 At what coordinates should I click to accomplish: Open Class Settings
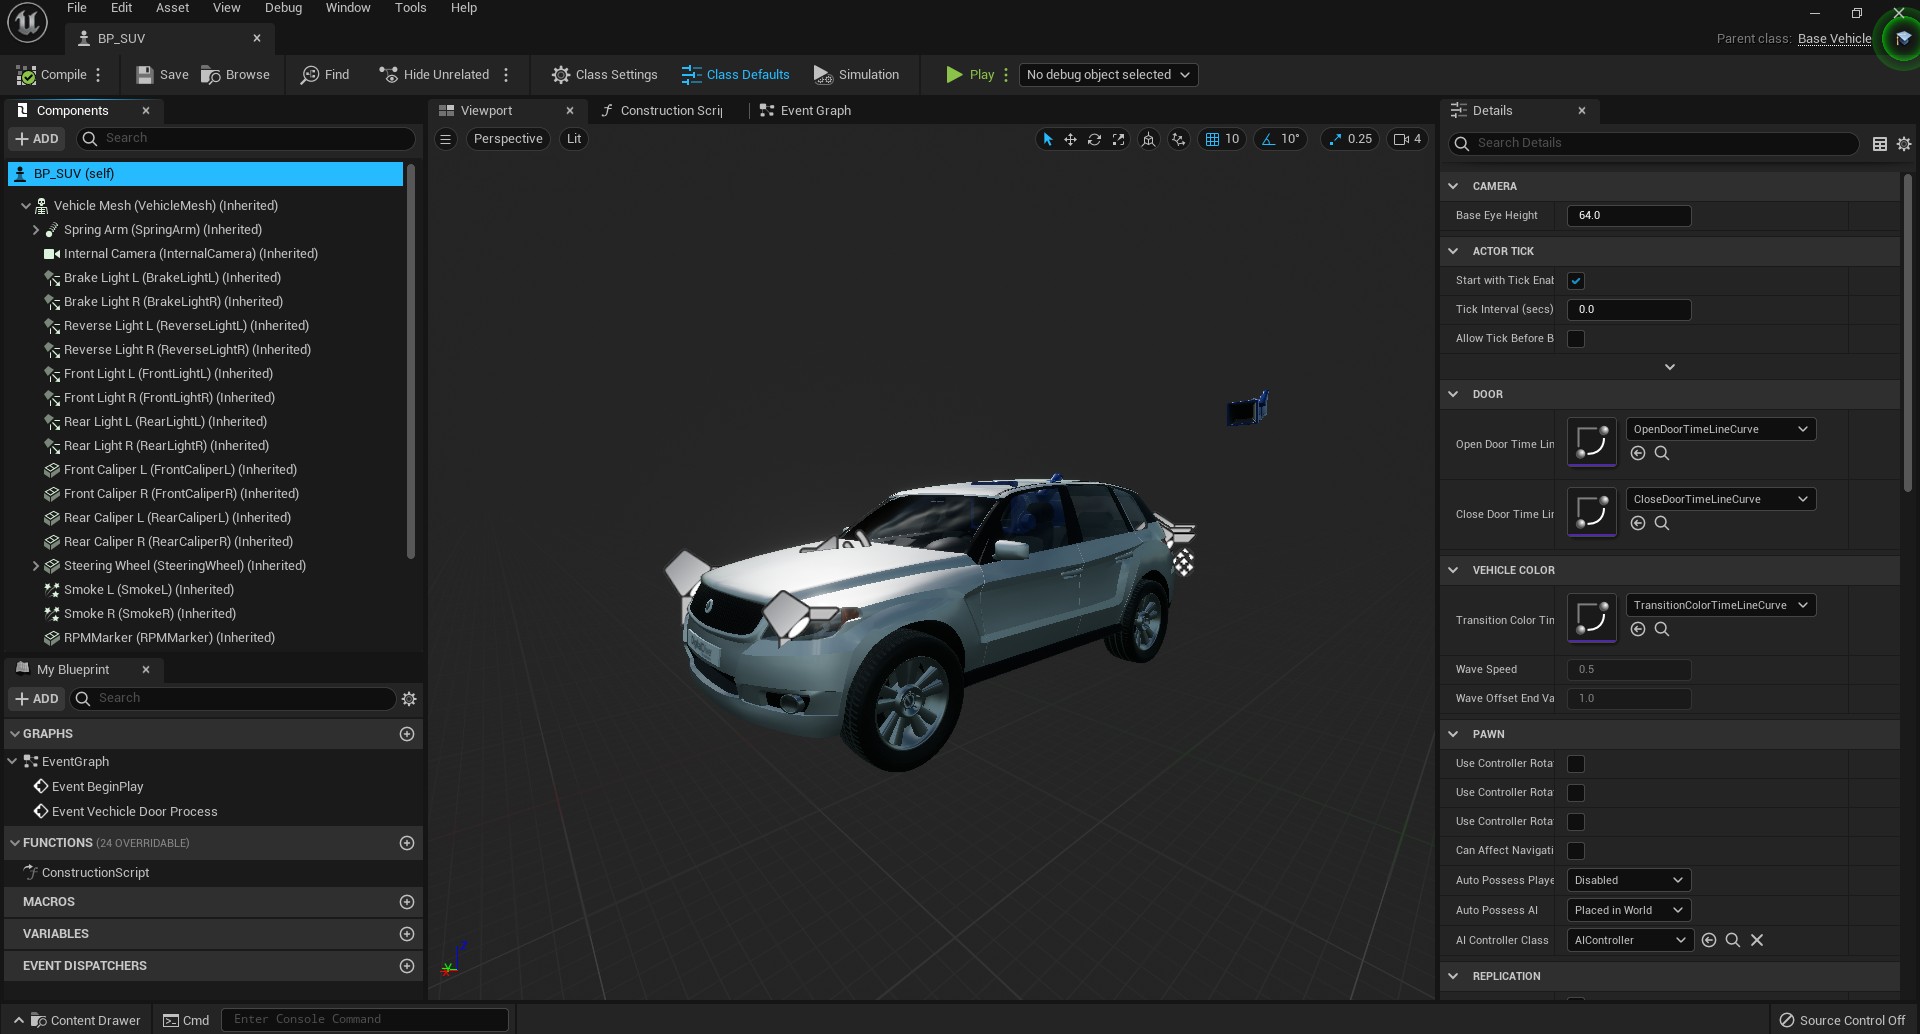pyautogui.click(x=604, y=74)
